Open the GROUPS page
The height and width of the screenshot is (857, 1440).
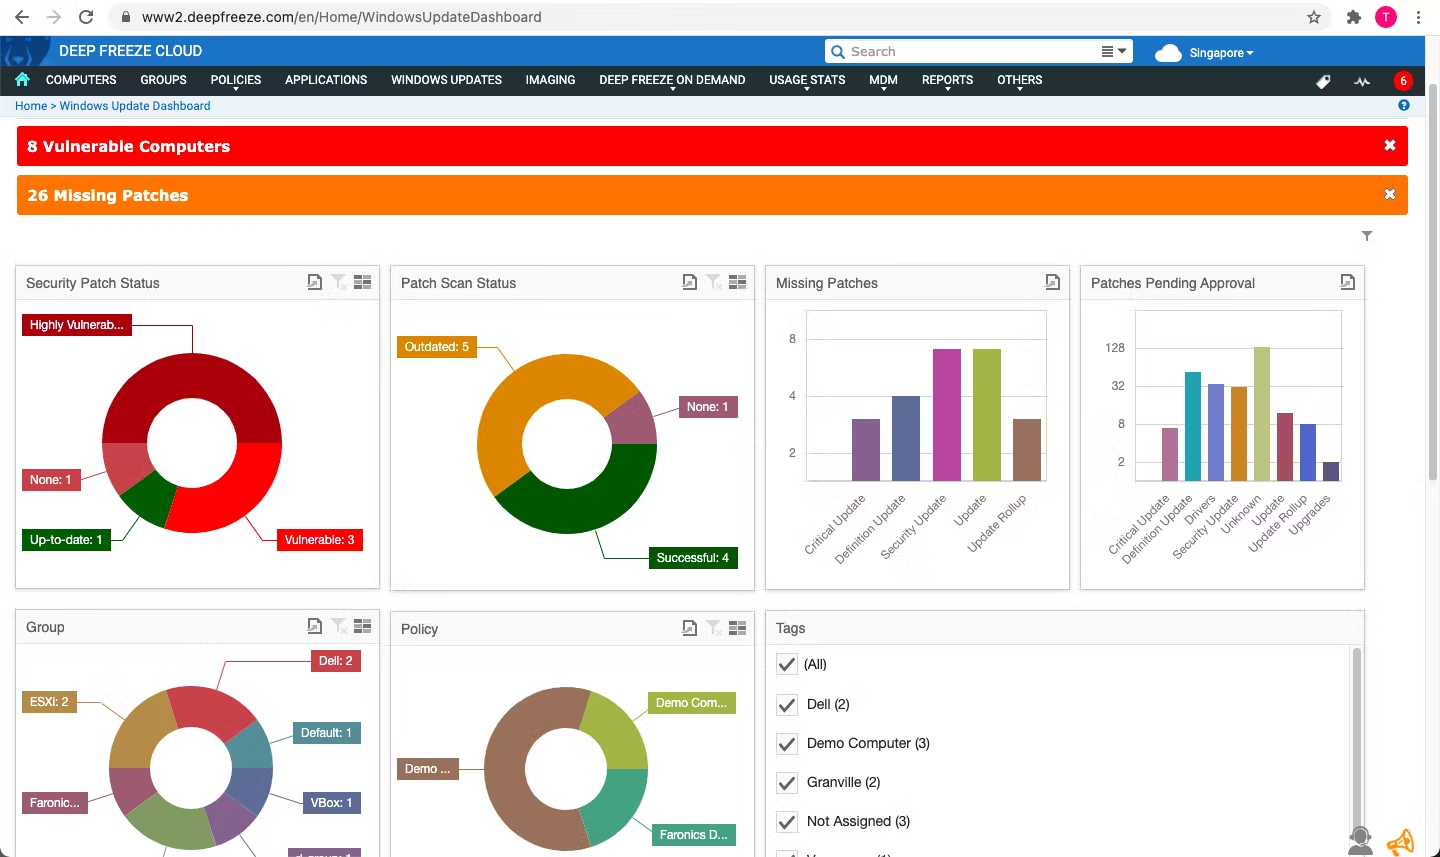pos(163,80)
